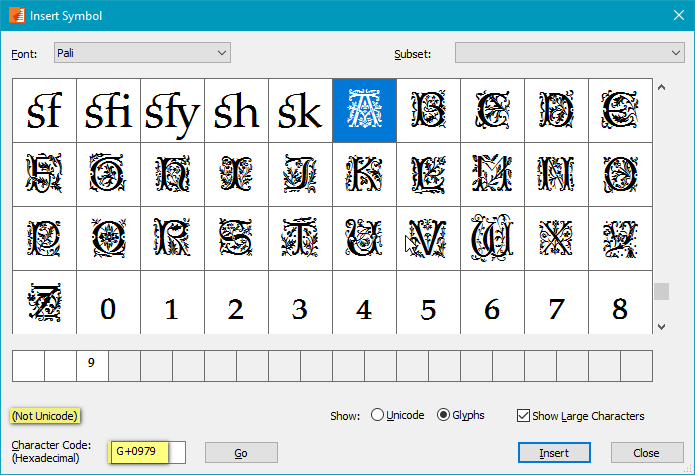Image resolution: width=695 pixels, height=475 pixels.
Task: Select the ornamental F glyph
Action: point(44,175)
